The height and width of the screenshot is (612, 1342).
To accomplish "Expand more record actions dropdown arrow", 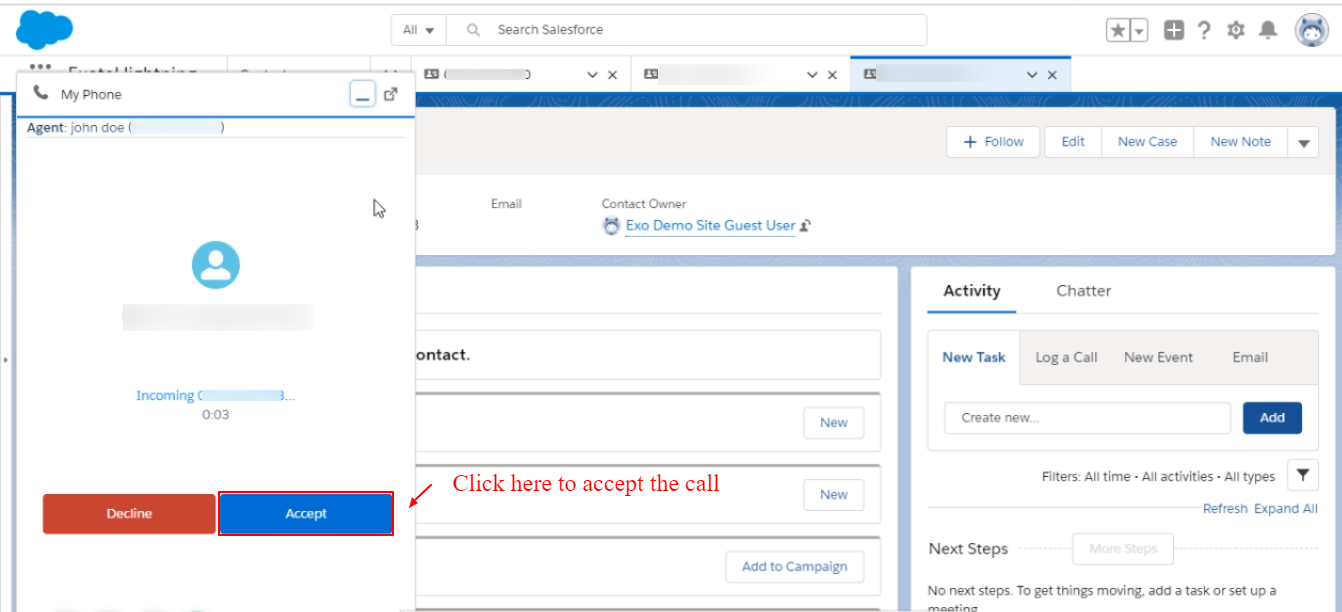I will [x=1302, y=143].
